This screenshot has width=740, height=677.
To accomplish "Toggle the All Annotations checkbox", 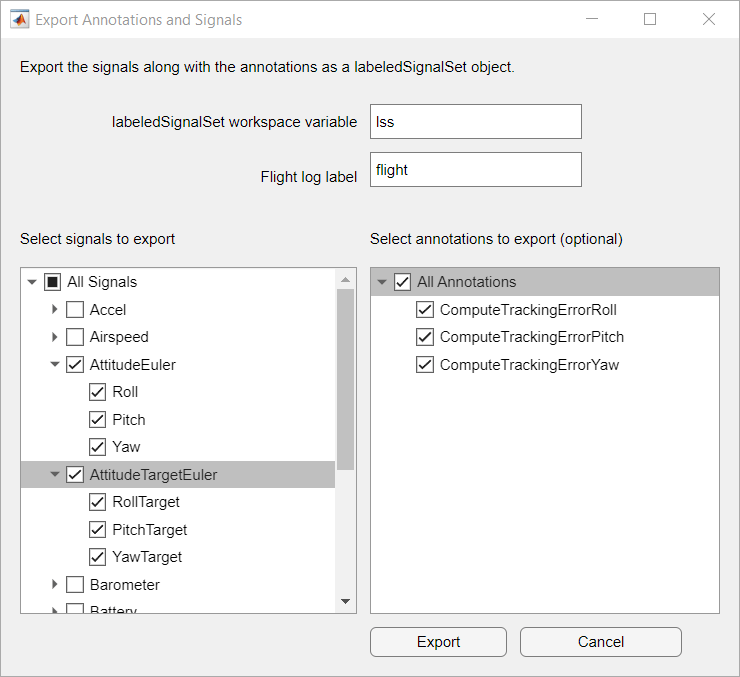I will (x=403, y=282).
